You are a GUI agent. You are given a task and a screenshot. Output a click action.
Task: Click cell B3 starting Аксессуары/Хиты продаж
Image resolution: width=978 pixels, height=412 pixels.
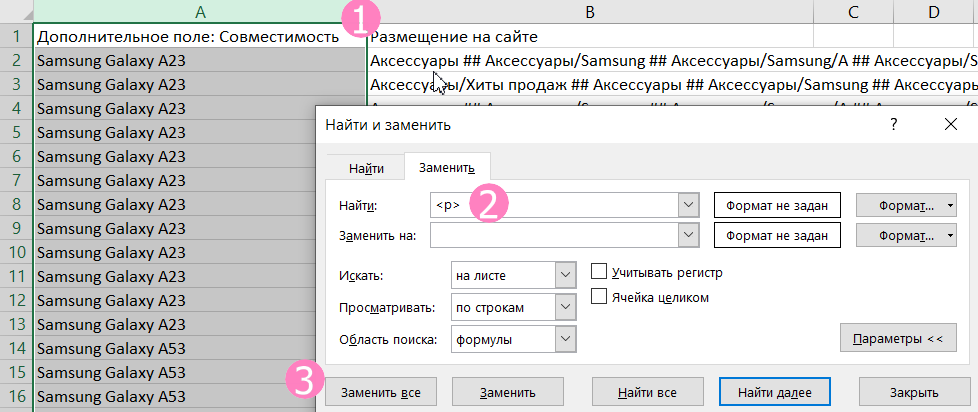(672, 84)
